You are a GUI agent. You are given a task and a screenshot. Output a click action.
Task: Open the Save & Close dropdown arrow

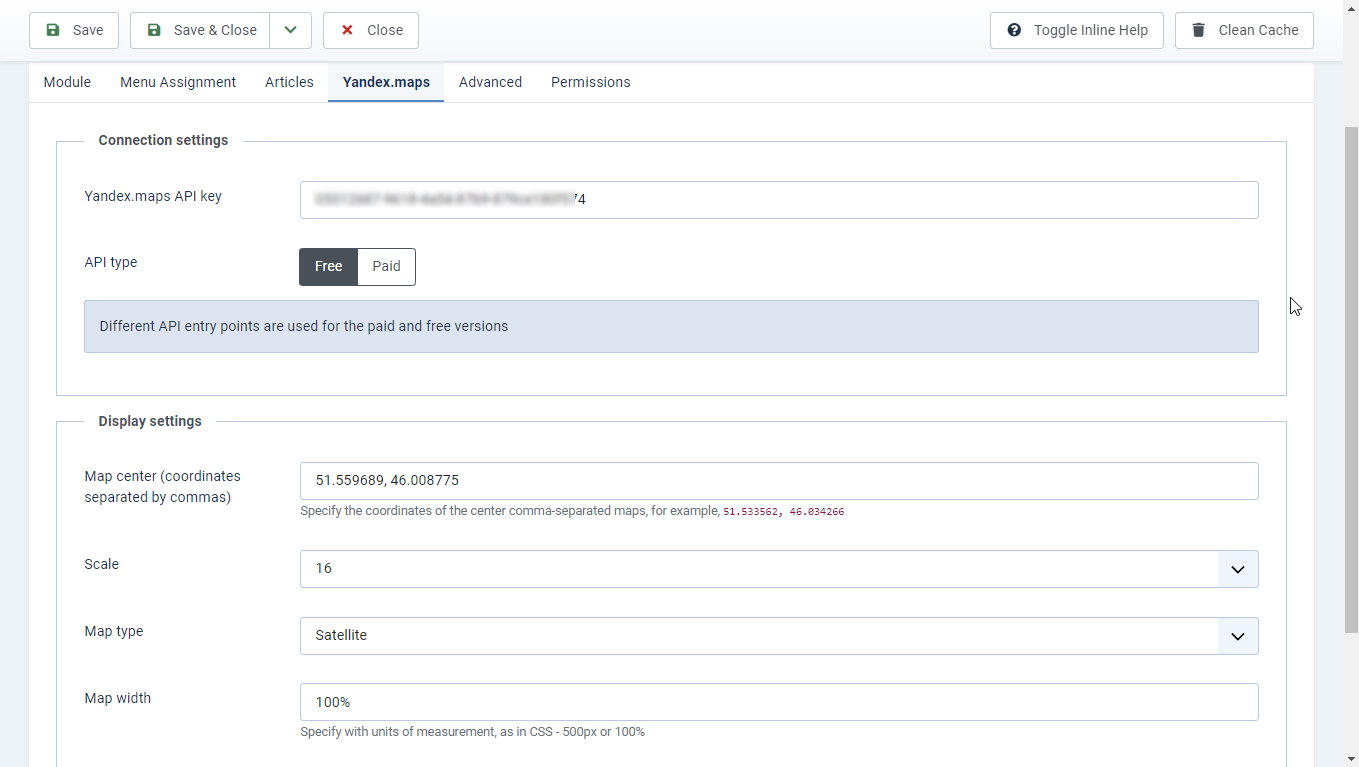[290, 30]
